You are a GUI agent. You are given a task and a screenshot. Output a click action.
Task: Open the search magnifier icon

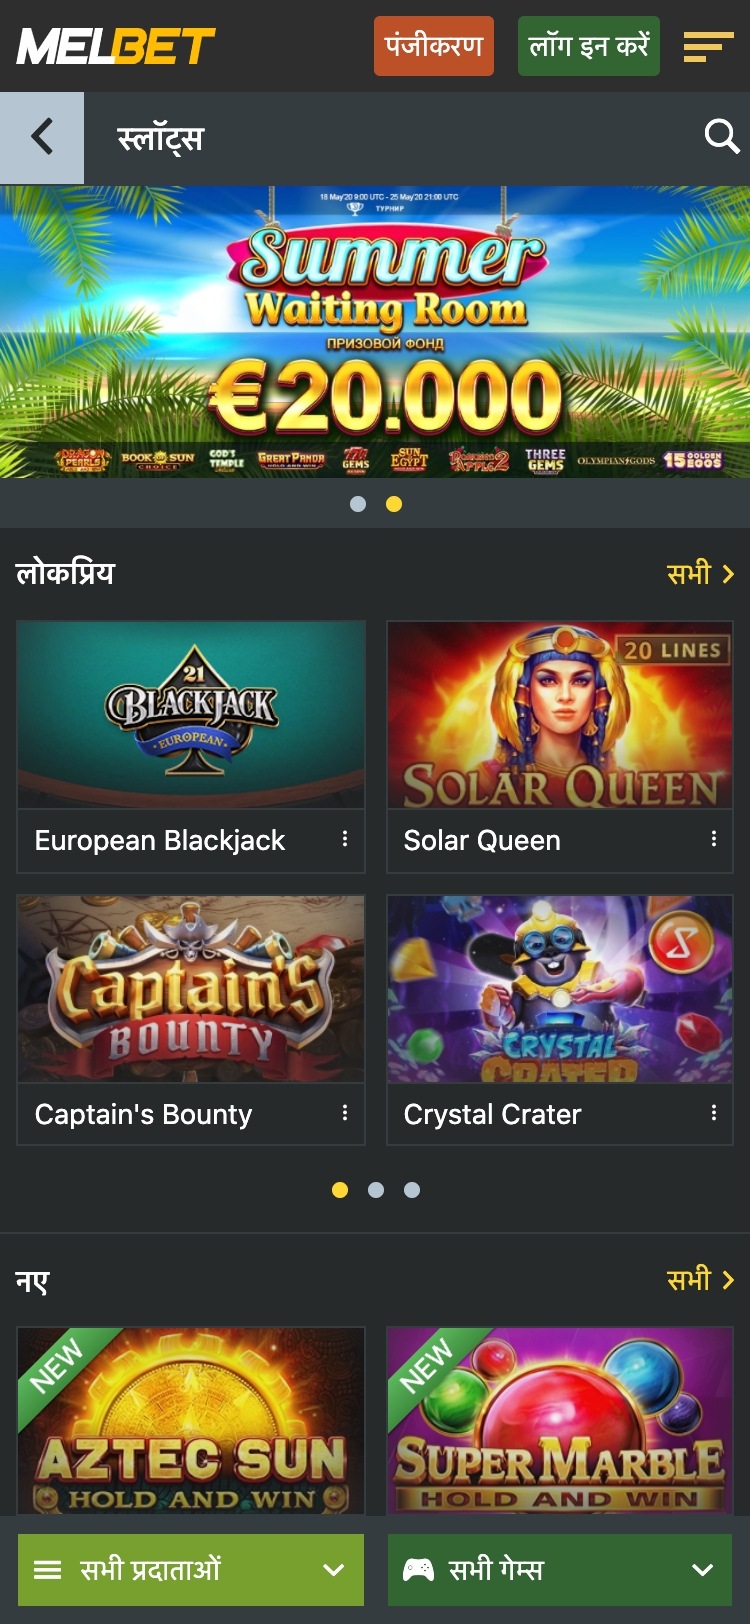721,136
